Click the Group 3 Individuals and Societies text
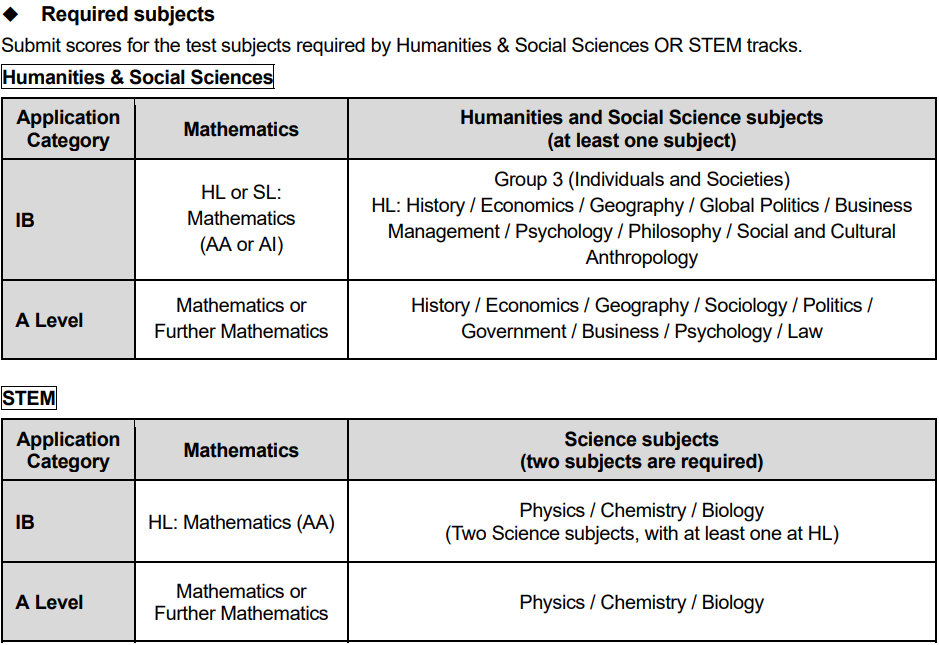The image size is (939, 645). (641, 180)
